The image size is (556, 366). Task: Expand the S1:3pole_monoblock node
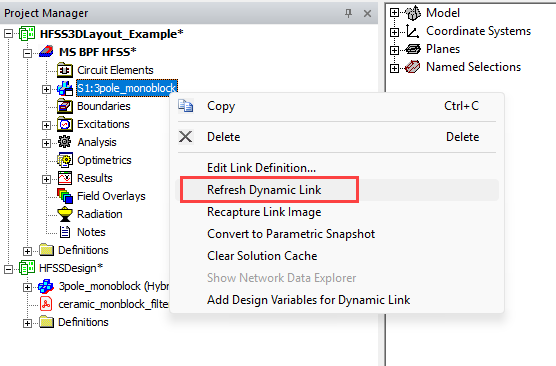click(x=46, y=89)
